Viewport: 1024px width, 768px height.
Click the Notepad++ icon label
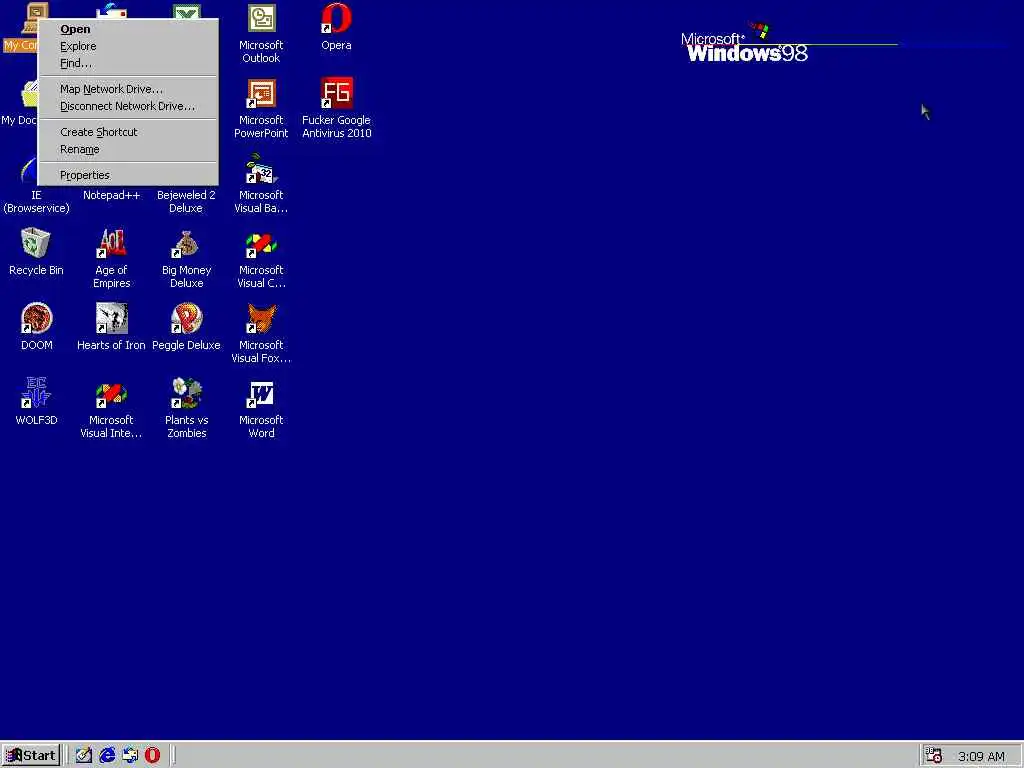click(112, 195)
